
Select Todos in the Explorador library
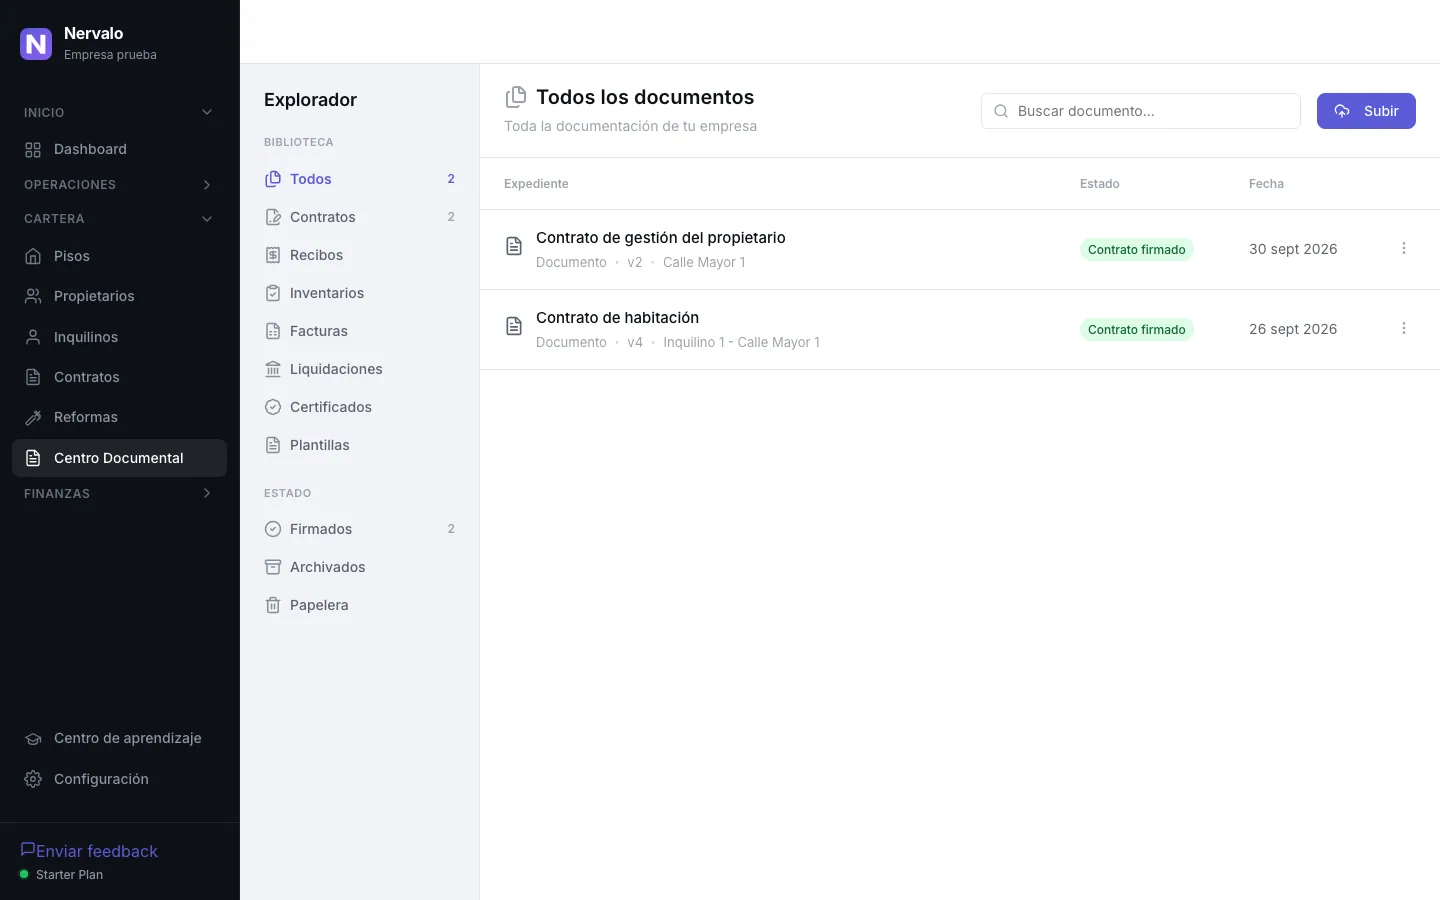(359, 179)
